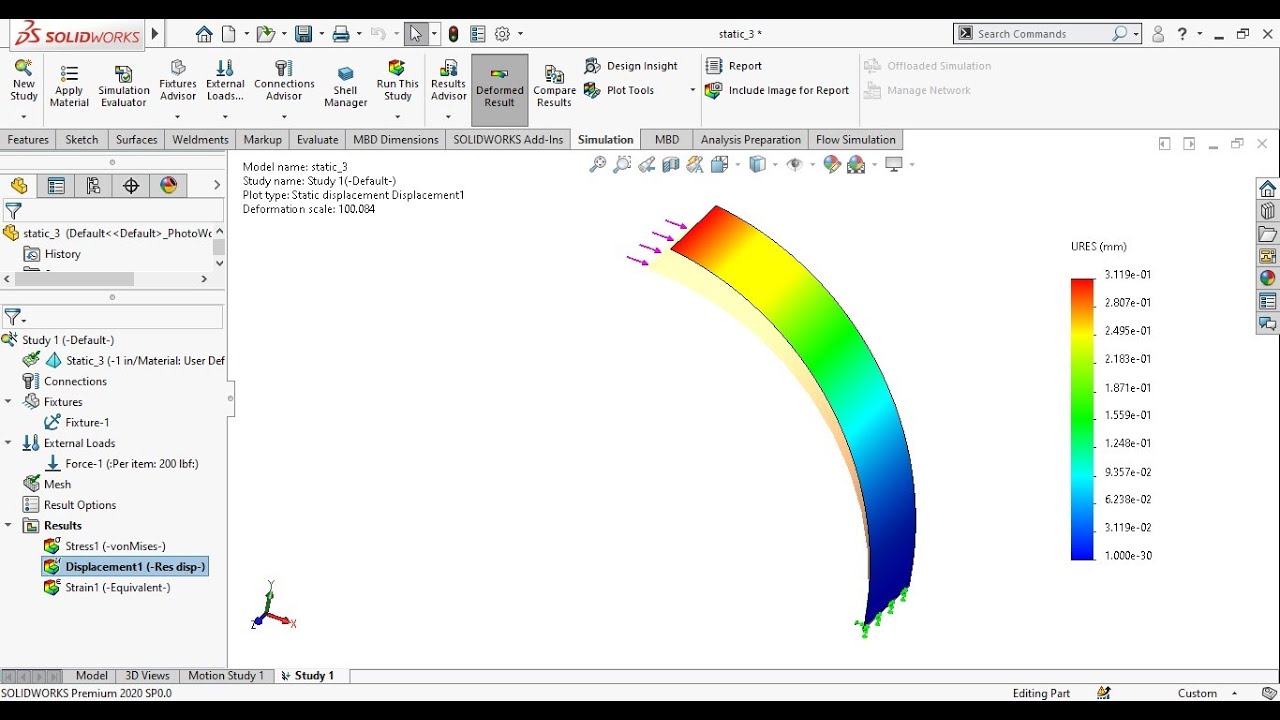This screenshot has height=720, width=1280.
Task: Switch to the Model bottom tab
Action: [x=92, y=676]
